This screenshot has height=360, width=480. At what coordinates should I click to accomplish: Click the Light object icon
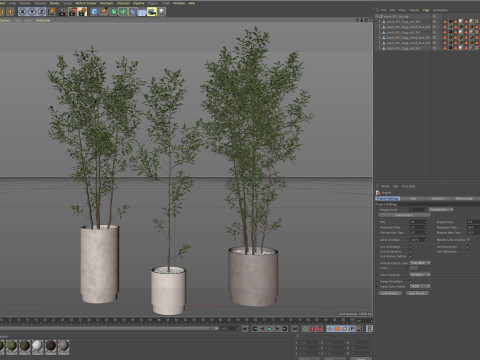pyautogui.click(x=162, y=12)
